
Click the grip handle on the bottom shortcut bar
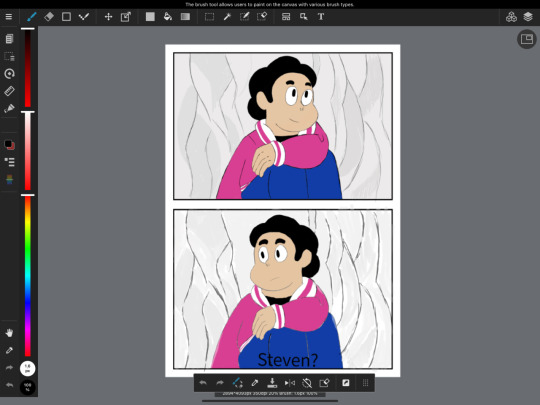tap(365, 383)
